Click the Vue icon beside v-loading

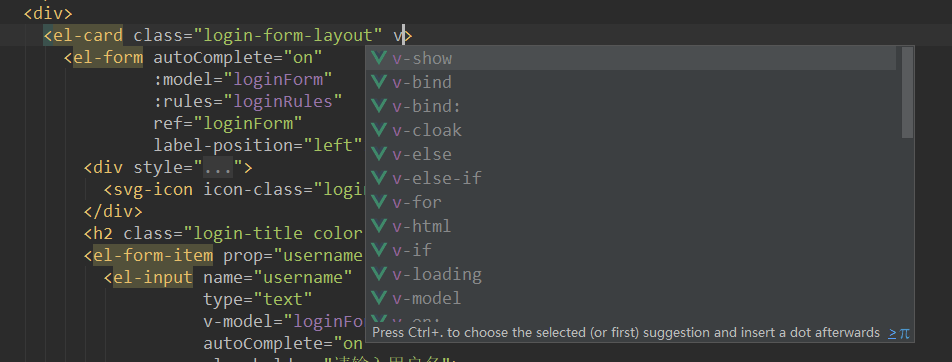coord(379,274)
